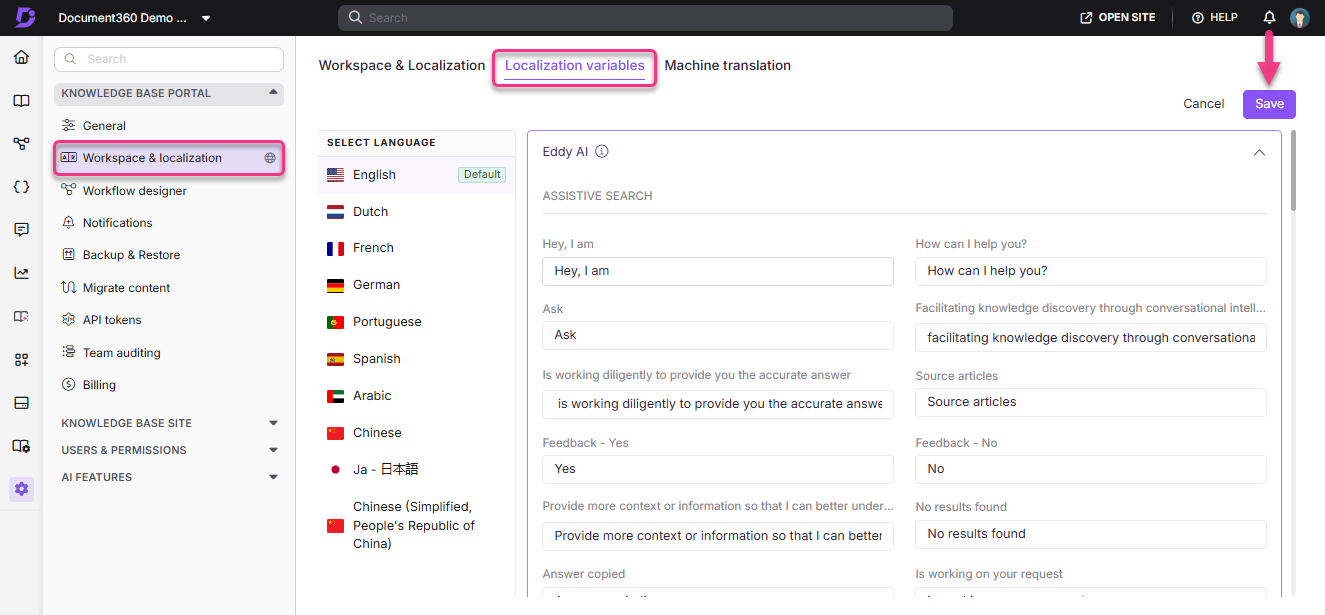Open the API code braces icon
The height and width of the screenshot is (615, 1325).
21,186
